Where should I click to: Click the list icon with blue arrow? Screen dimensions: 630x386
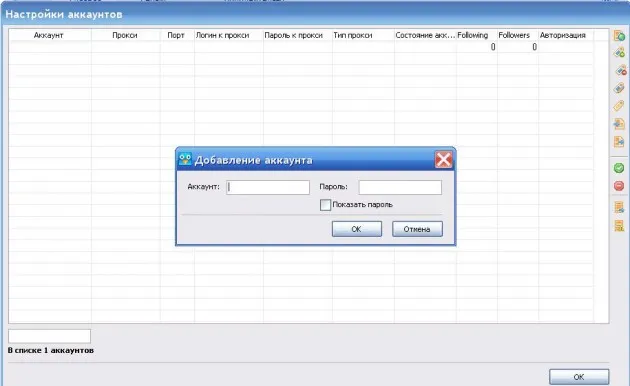coord(619,207)
